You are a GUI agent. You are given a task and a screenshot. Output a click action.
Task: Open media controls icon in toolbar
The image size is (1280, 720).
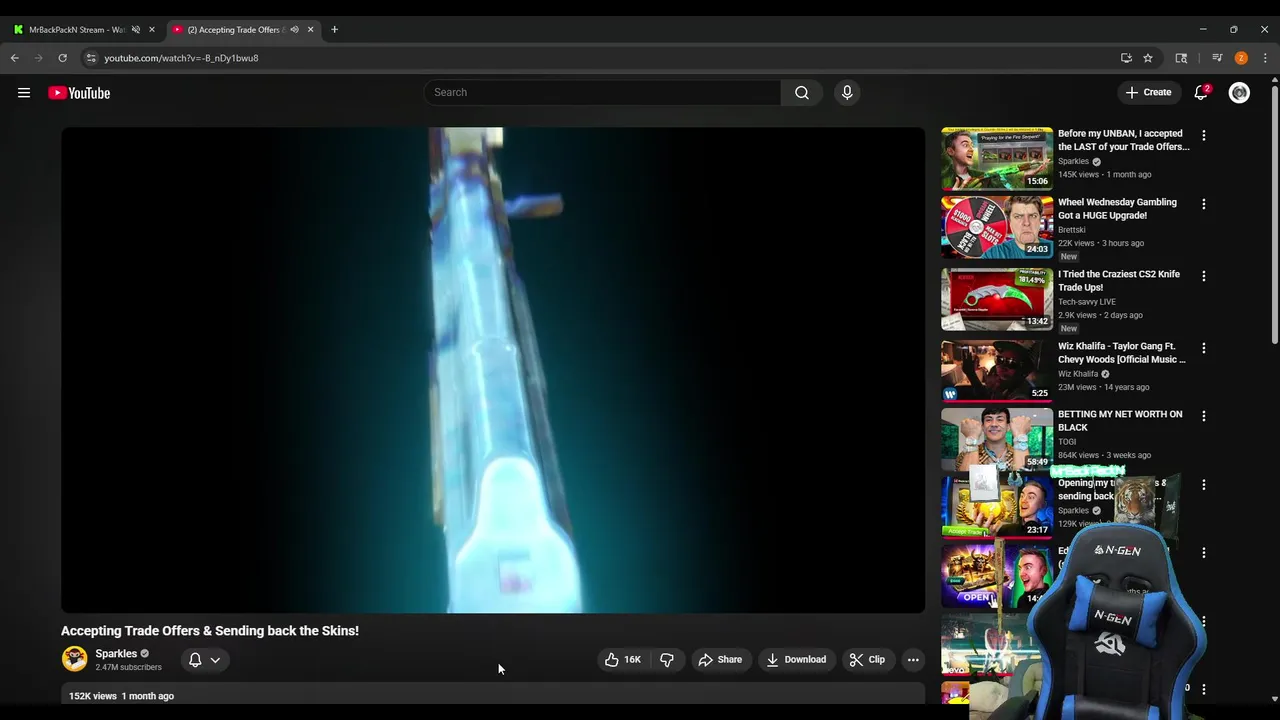tap(1217, 58)
